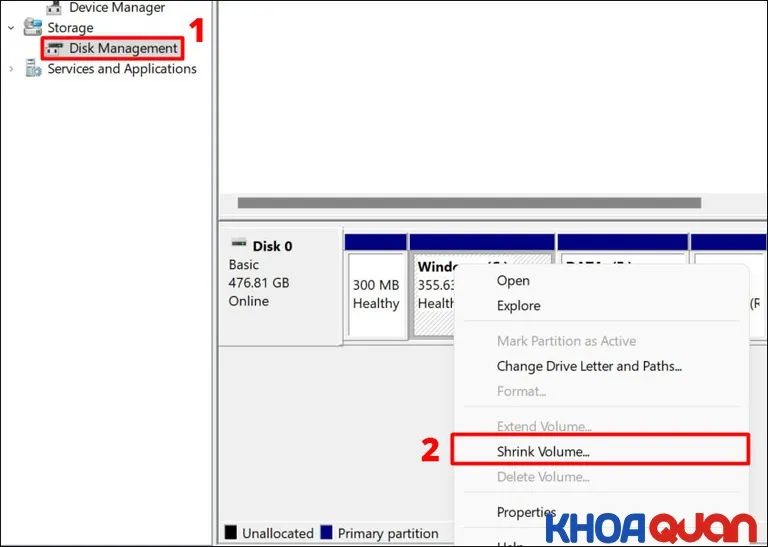Click the Device Manager icon in tree
Screen dimensions: 768x547
click(54, 8)
